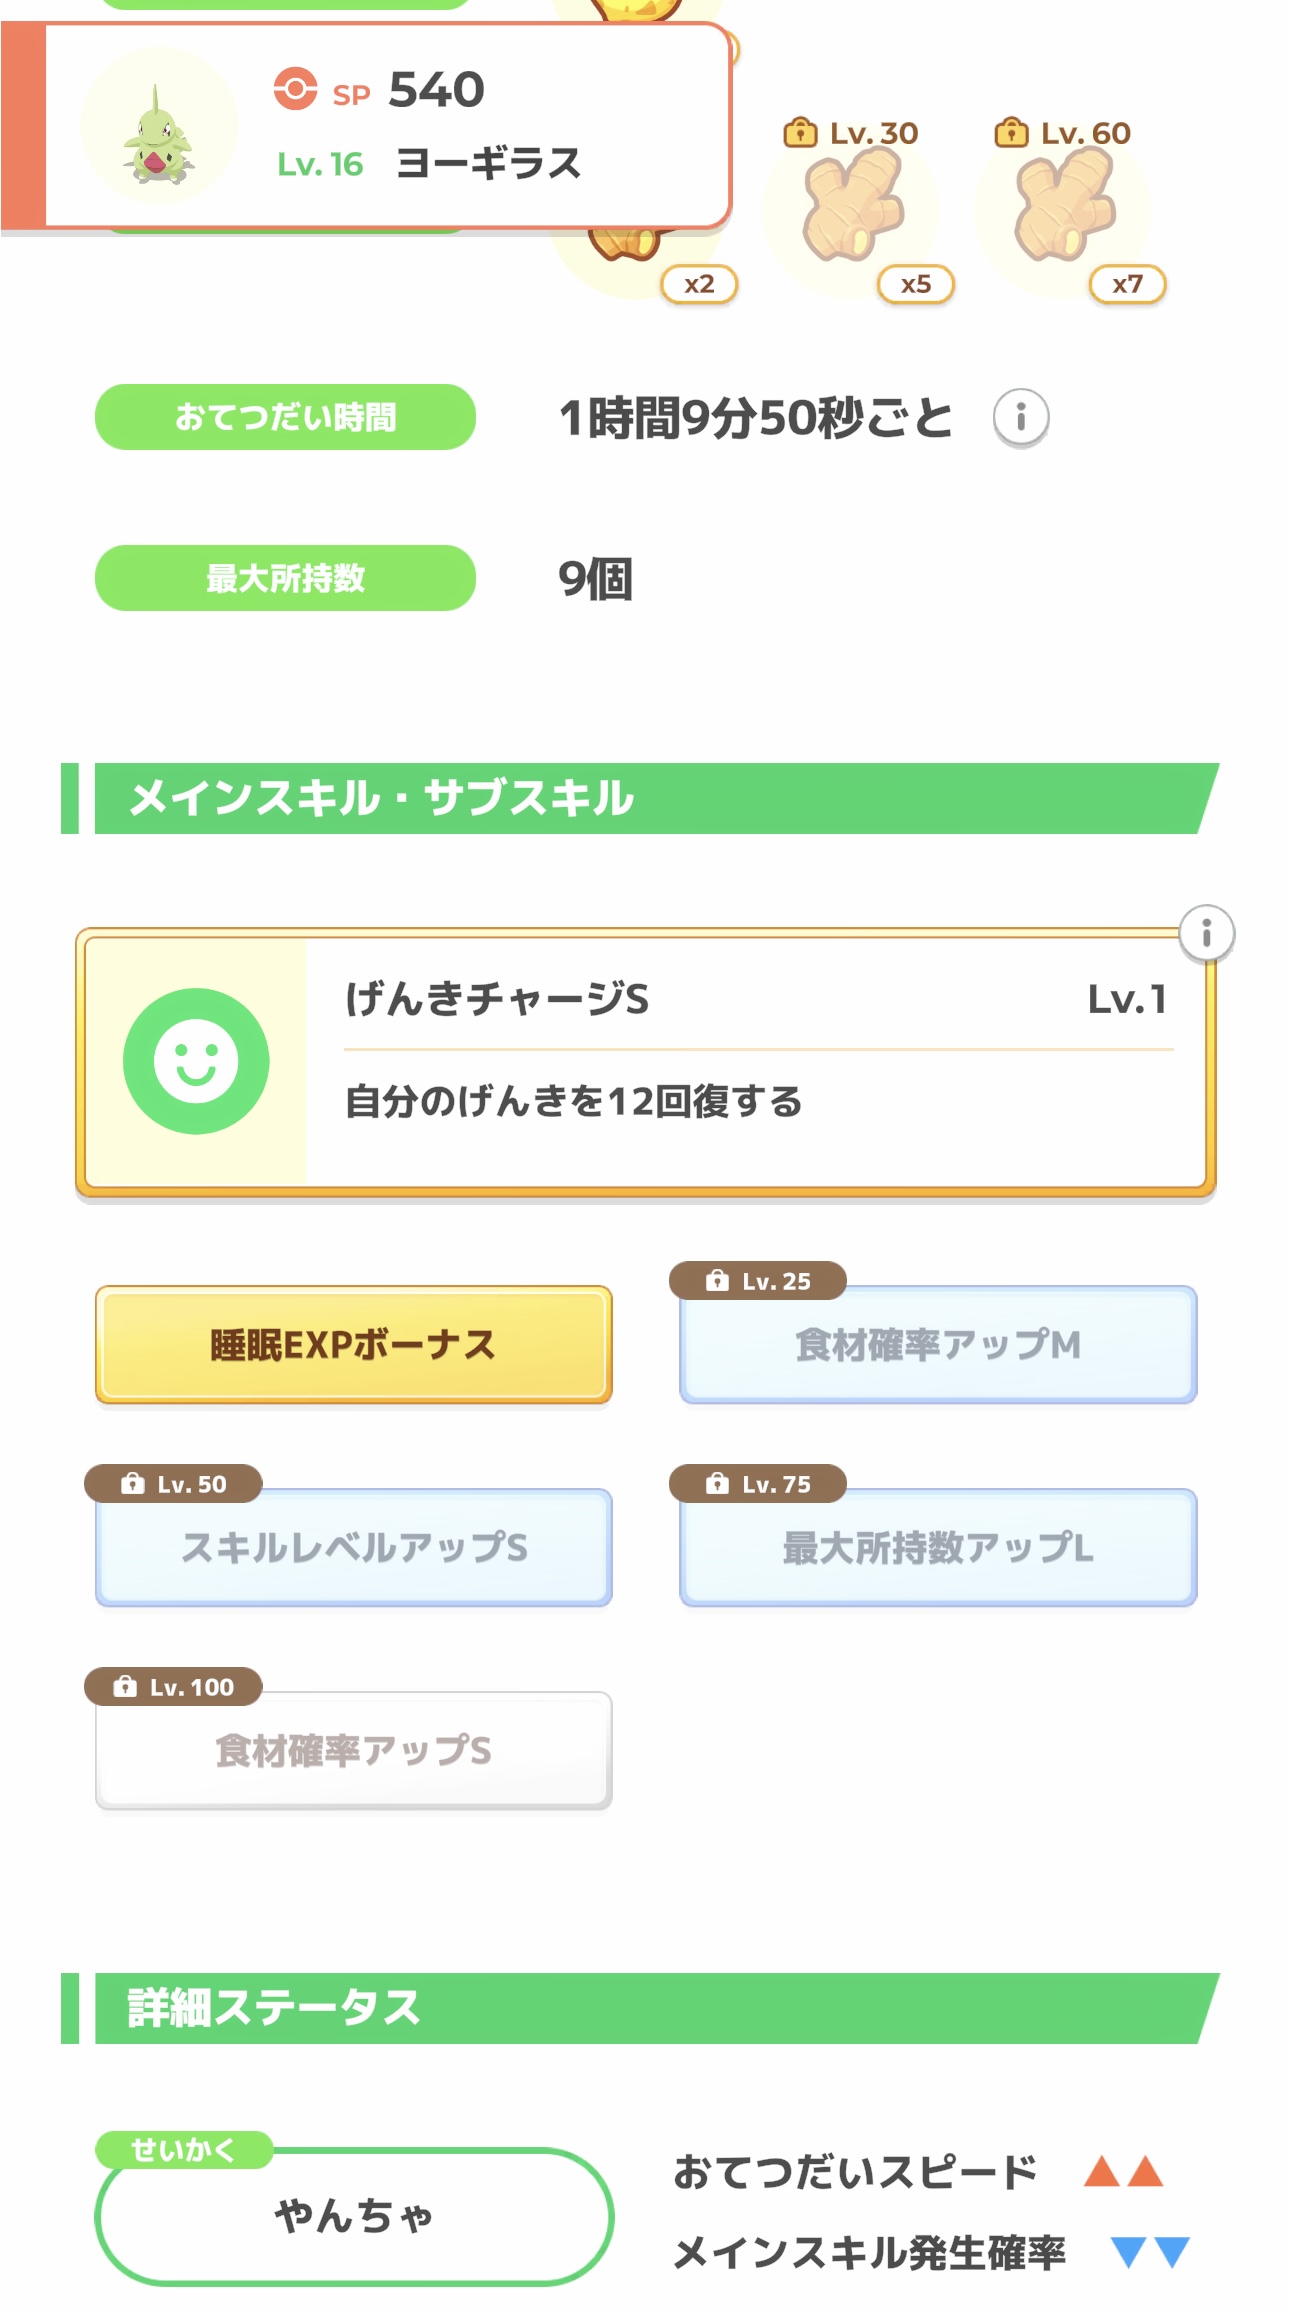The width and height of the screenshot is (1290, 2311).
Task: Select locked 食材確率アップS sub skill
Action: [353, 1751]
